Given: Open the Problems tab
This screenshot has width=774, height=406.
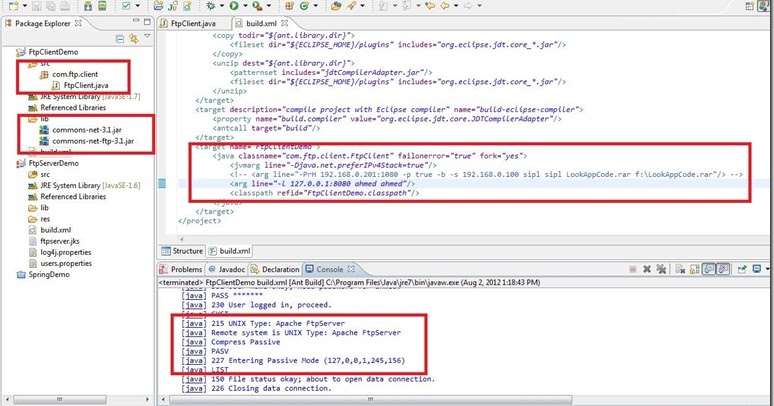Looking at the screenshot, I should (x=186, y=269).
